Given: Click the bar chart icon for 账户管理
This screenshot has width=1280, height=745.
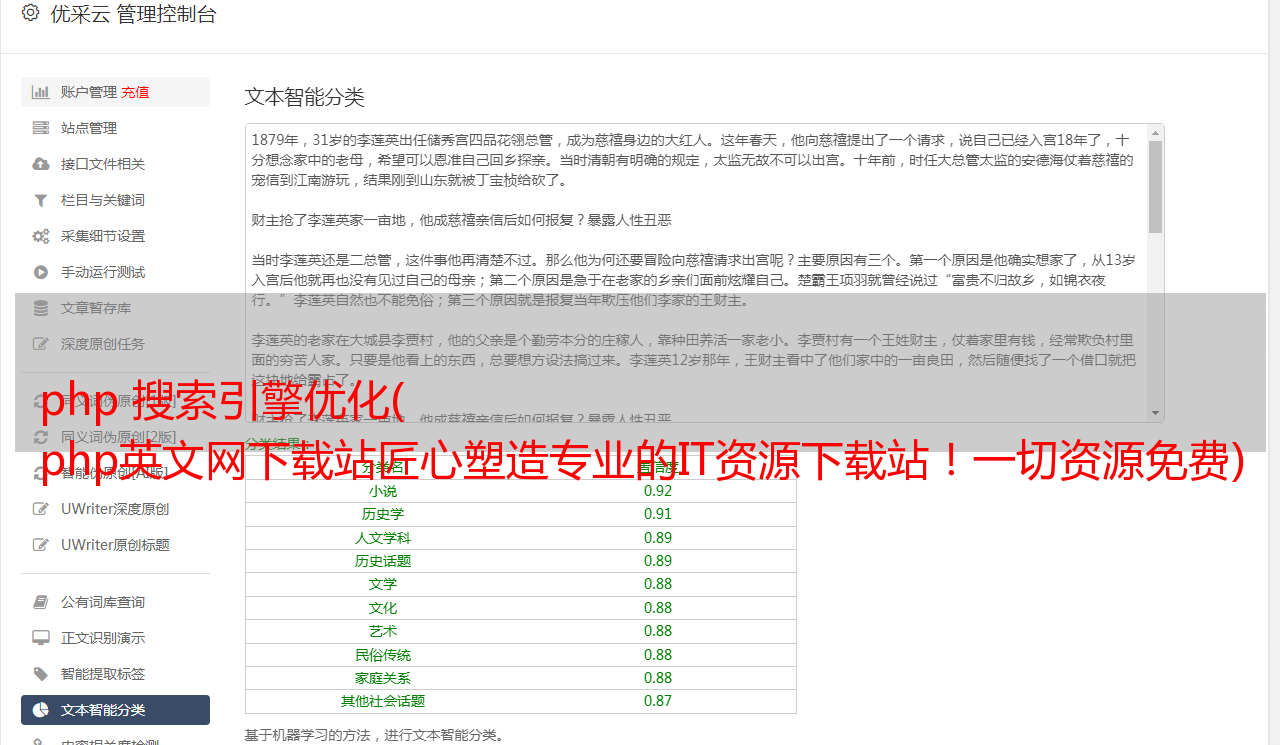Looking at the screenshot, I should coord(41,92).
